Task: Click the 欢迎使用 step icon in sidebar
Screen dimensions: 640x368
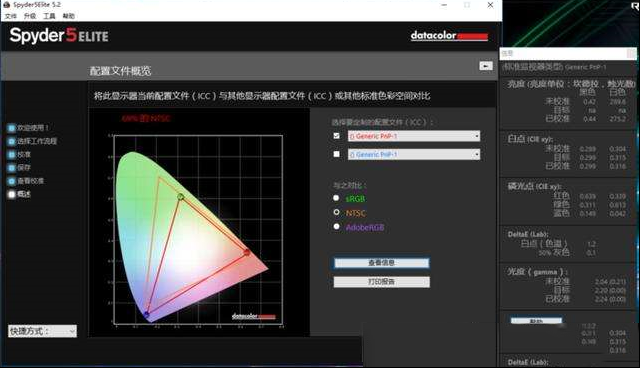Action: pos(11,128)
